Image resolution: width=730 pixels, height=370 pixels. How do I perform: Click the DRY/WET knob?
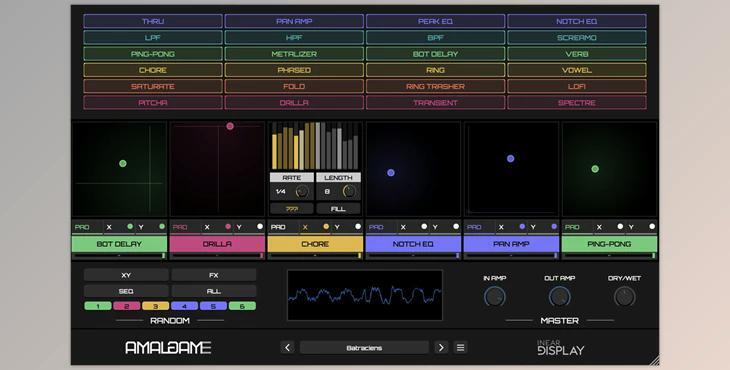pos(624,296)
